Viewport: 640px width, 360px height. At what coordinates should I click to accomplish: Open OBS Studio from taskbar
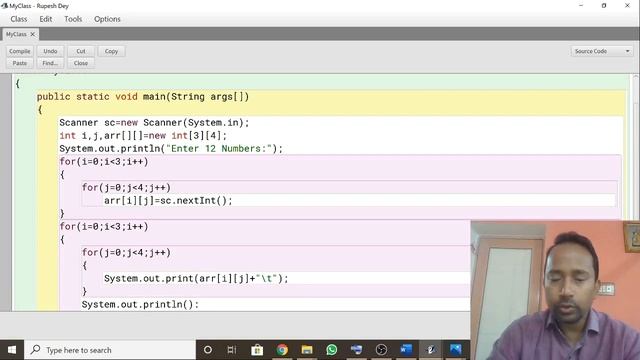click(x=381, y=350)
